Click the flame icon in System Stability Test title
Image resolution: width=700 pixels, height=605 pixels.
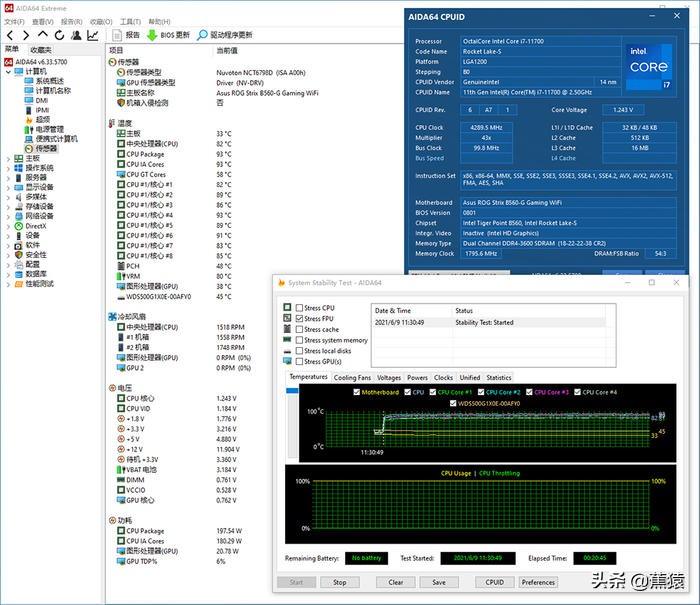coord(281,283)
